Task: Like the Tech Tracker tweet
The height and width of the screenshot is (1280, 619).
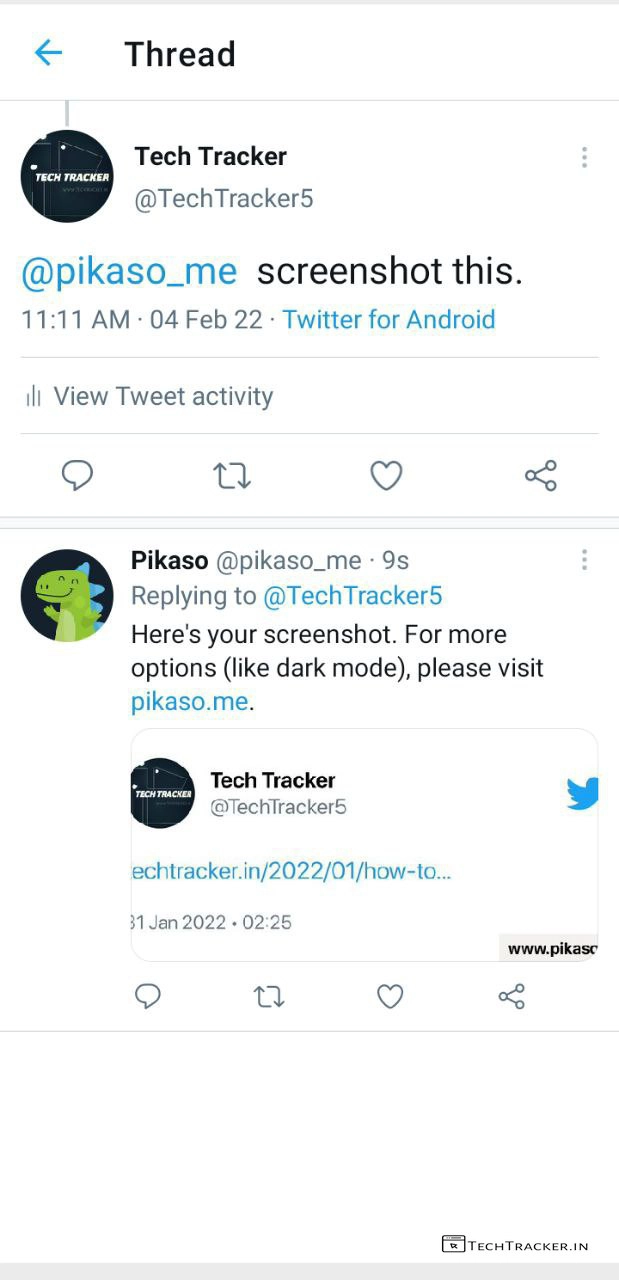Action: (x=386, y=476)
